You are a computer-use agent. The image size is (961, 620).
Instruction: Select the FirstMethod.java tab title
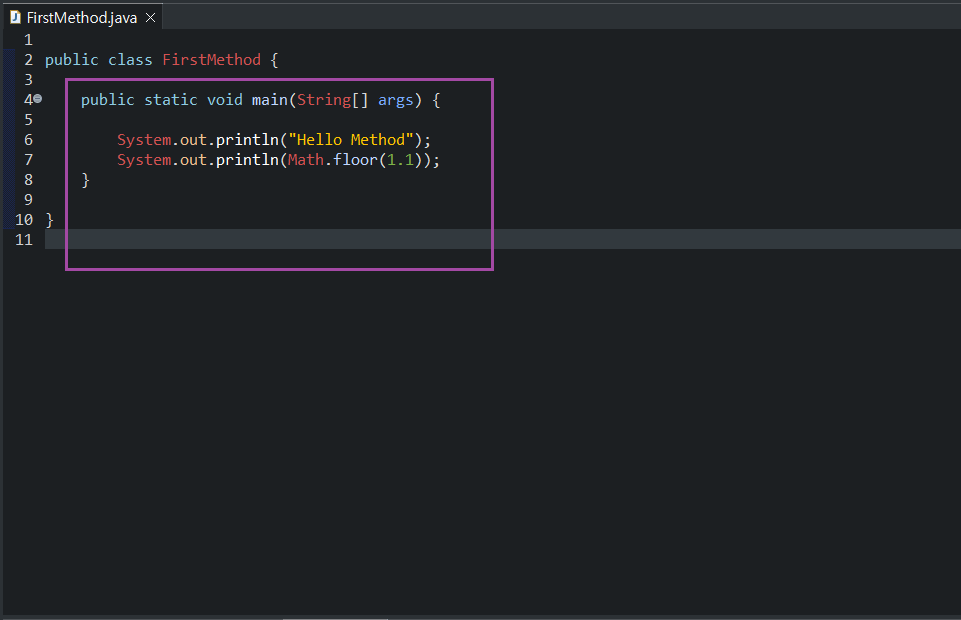(82, 18)
